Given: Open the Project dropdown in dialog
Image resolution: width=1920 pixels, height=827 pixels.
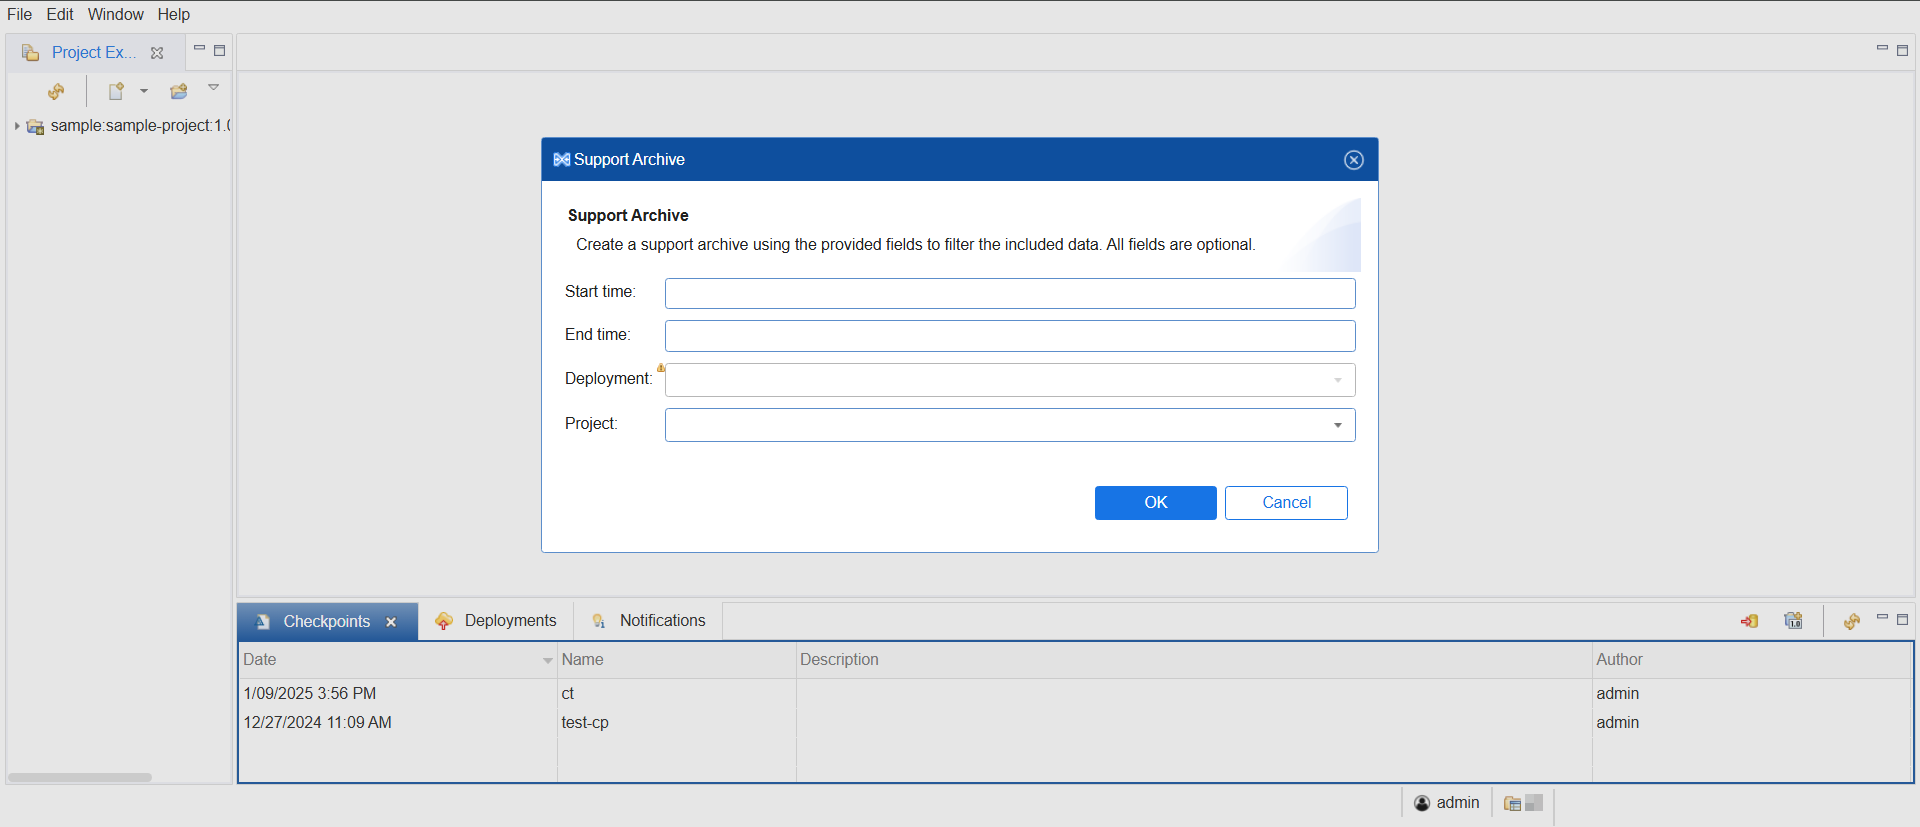Looking at the screenshot, I should tap(1337, 425).
